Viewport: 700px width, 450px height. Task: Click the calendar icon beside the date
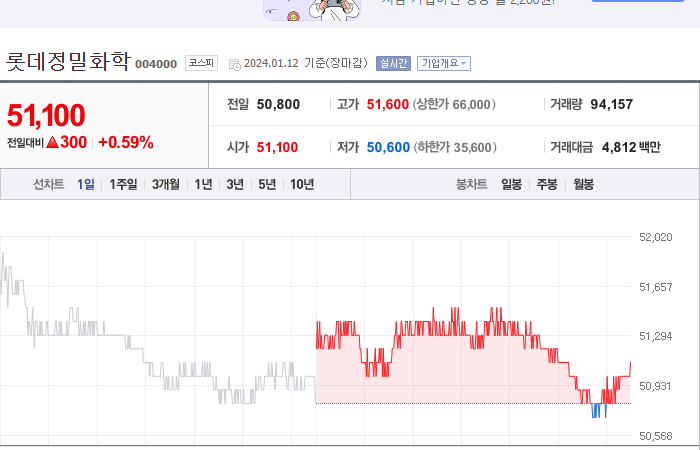point(234,65)
